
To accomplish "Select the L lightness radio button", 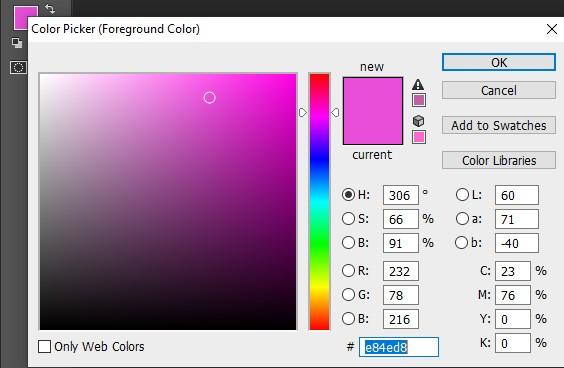I will point(462,195).
